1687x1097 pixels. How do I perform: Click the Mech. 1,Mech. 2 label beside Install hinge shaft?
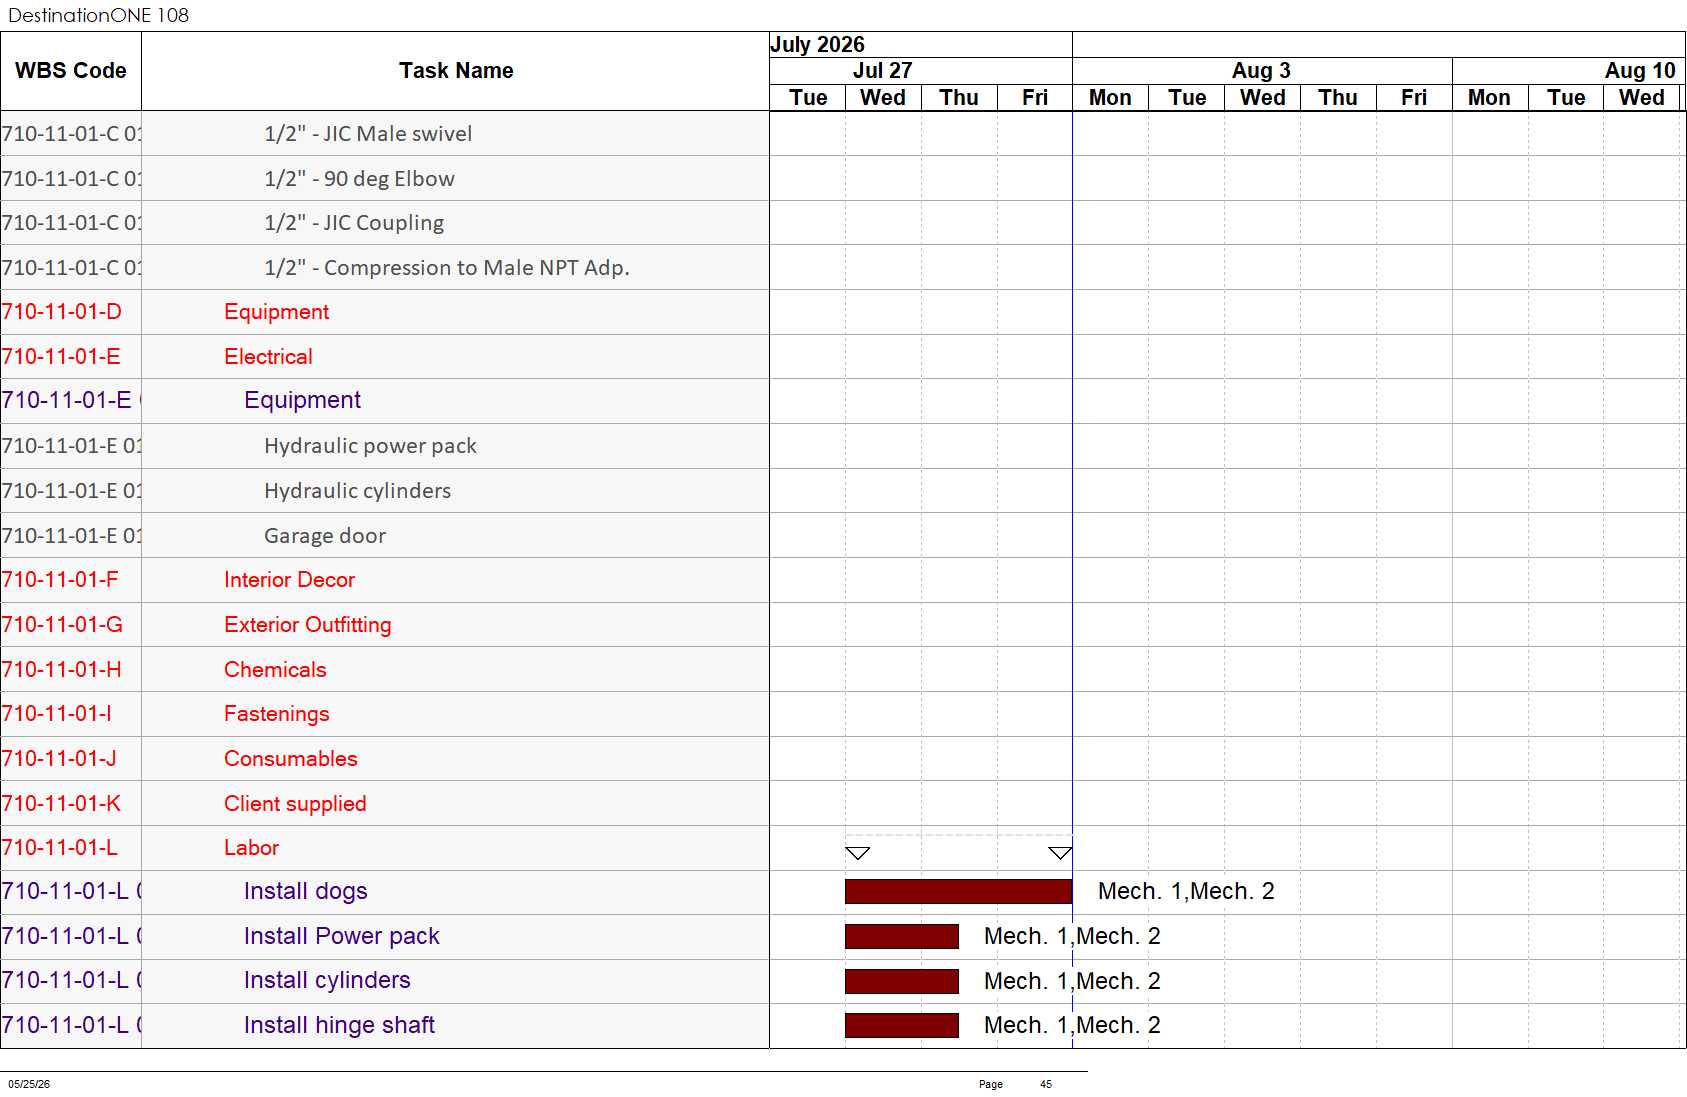pyautogui.click(x=1072, y=1025)
